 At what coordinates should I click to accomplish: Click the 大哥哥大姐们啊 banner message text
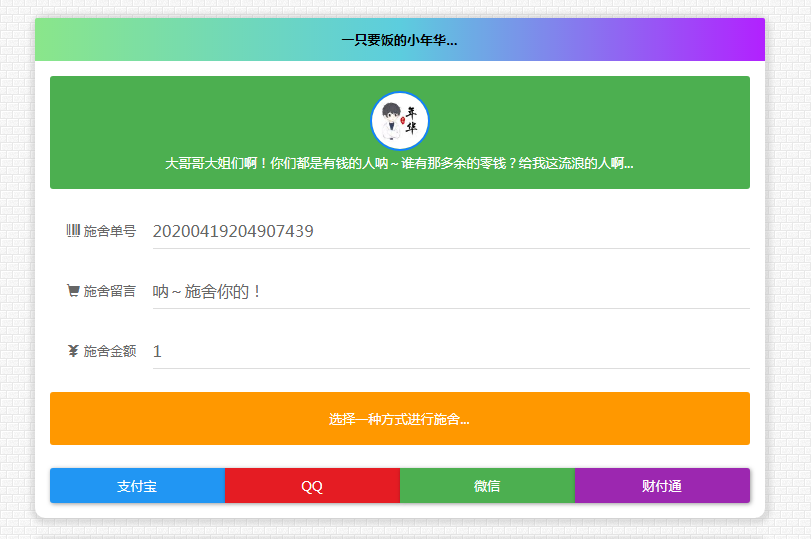399,163
